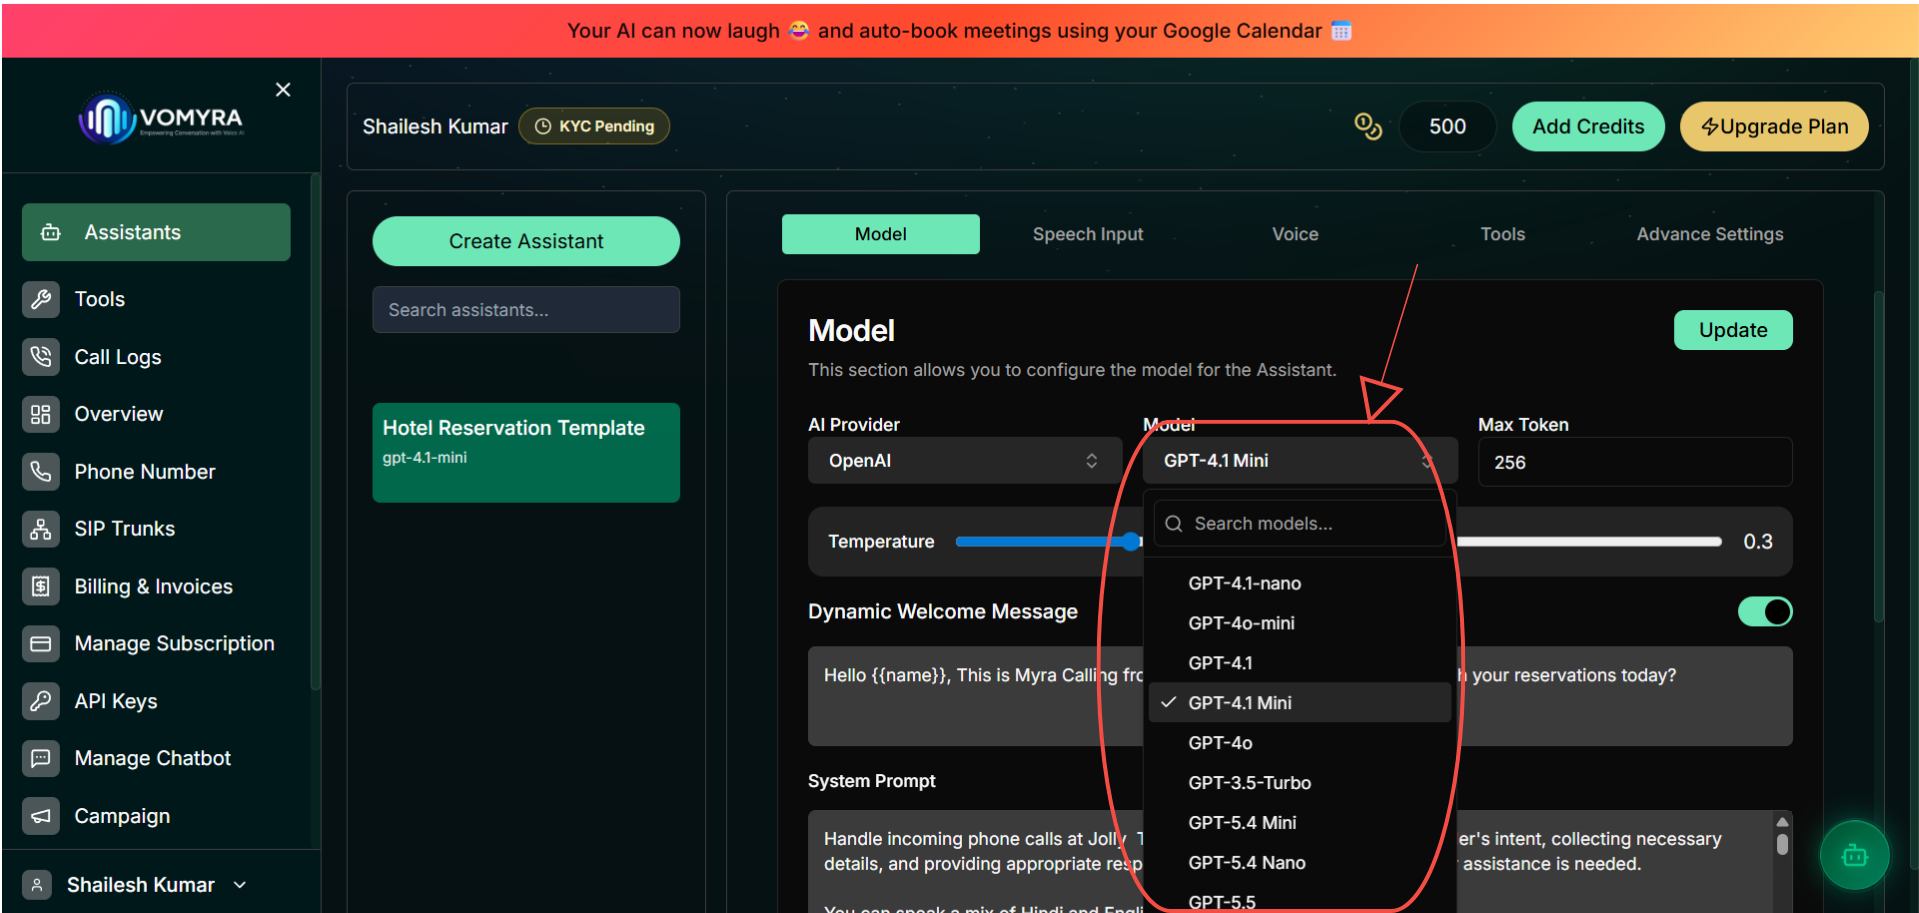Switch to the Voice tab
Image resolution: width=1919 pixels, height=913 pixels.
[x=1295, y=234]
